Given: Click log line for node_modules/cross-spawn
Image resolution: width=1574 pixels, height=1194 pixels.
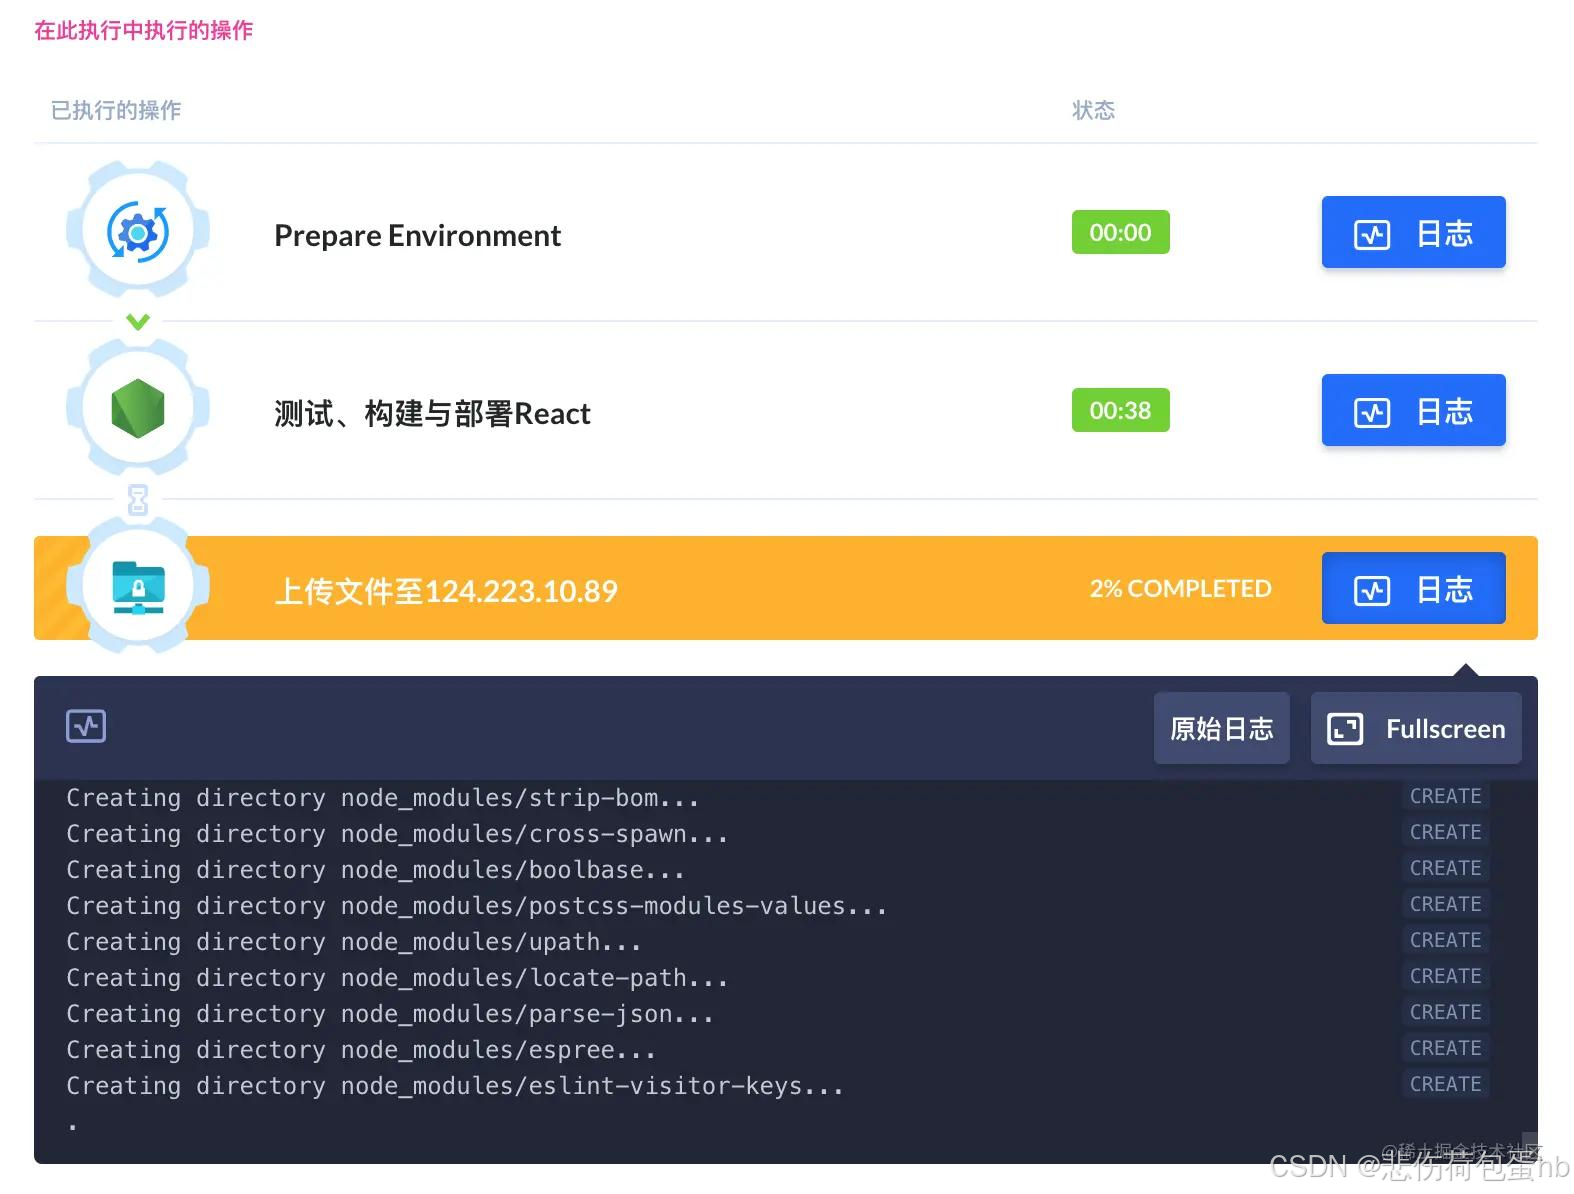Looking at the screenshot, I should (x=397, y=834).
